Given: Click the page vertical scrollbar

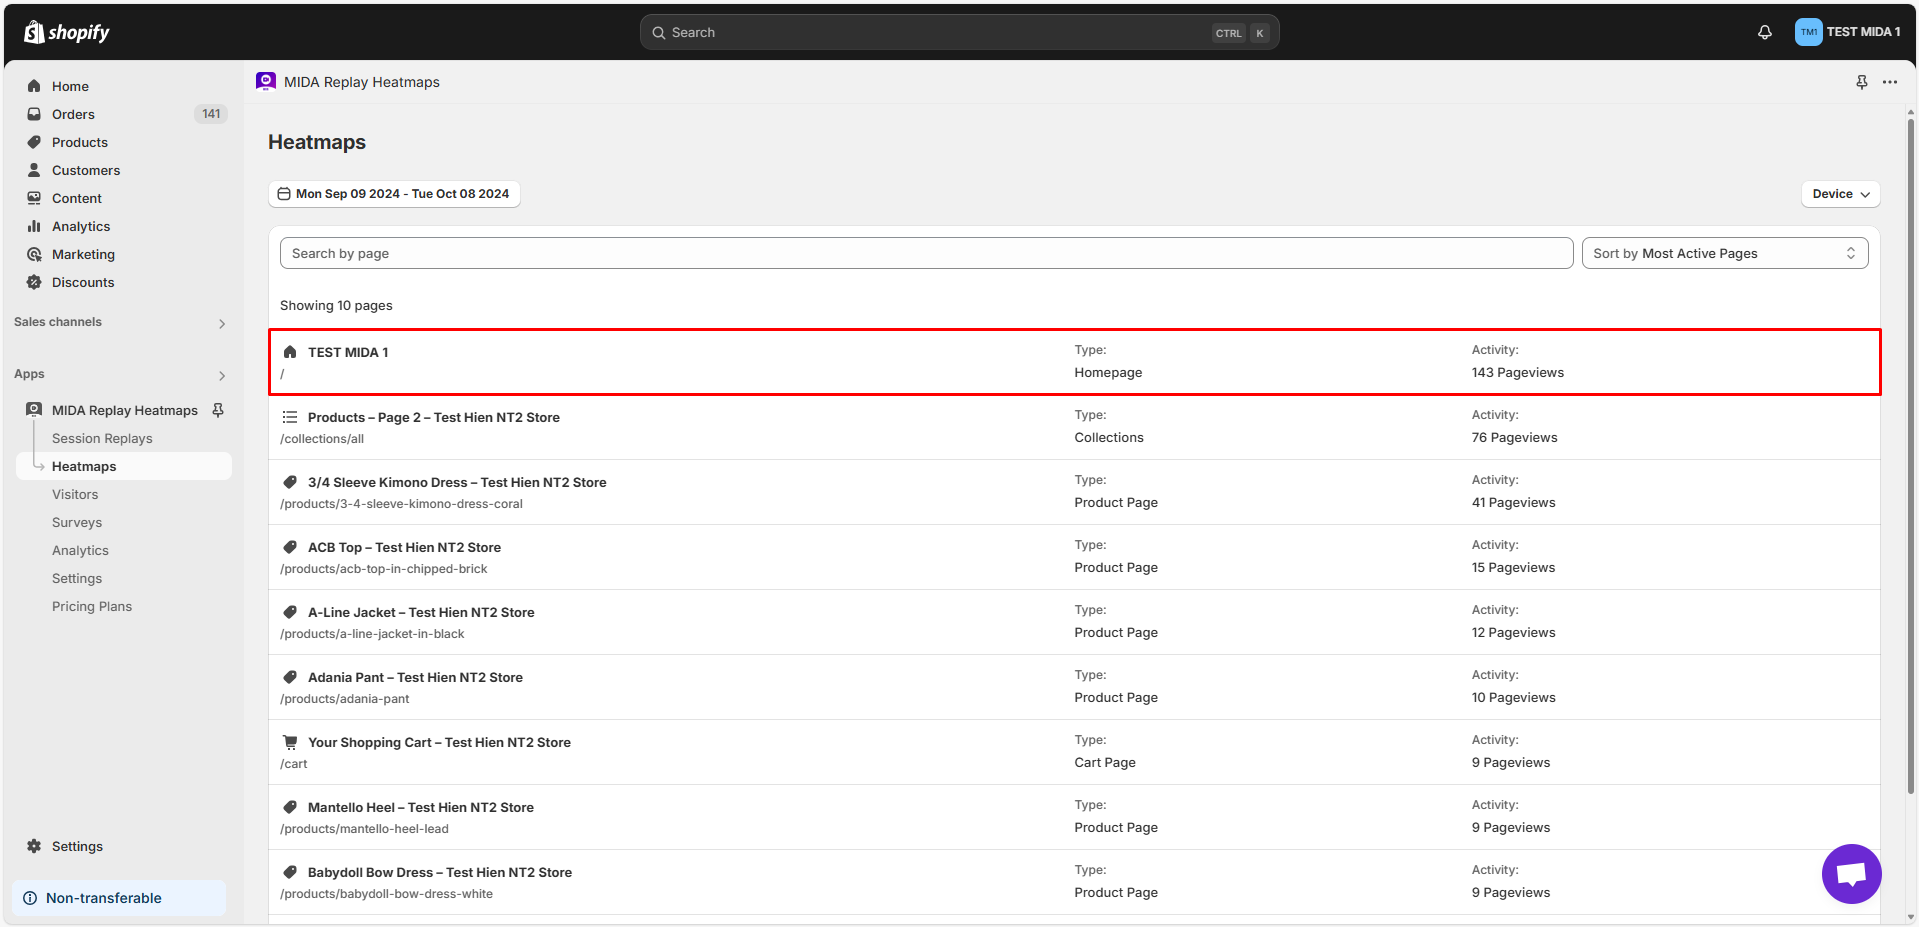Looking at the screenshot, I should tap(1910, 450).
